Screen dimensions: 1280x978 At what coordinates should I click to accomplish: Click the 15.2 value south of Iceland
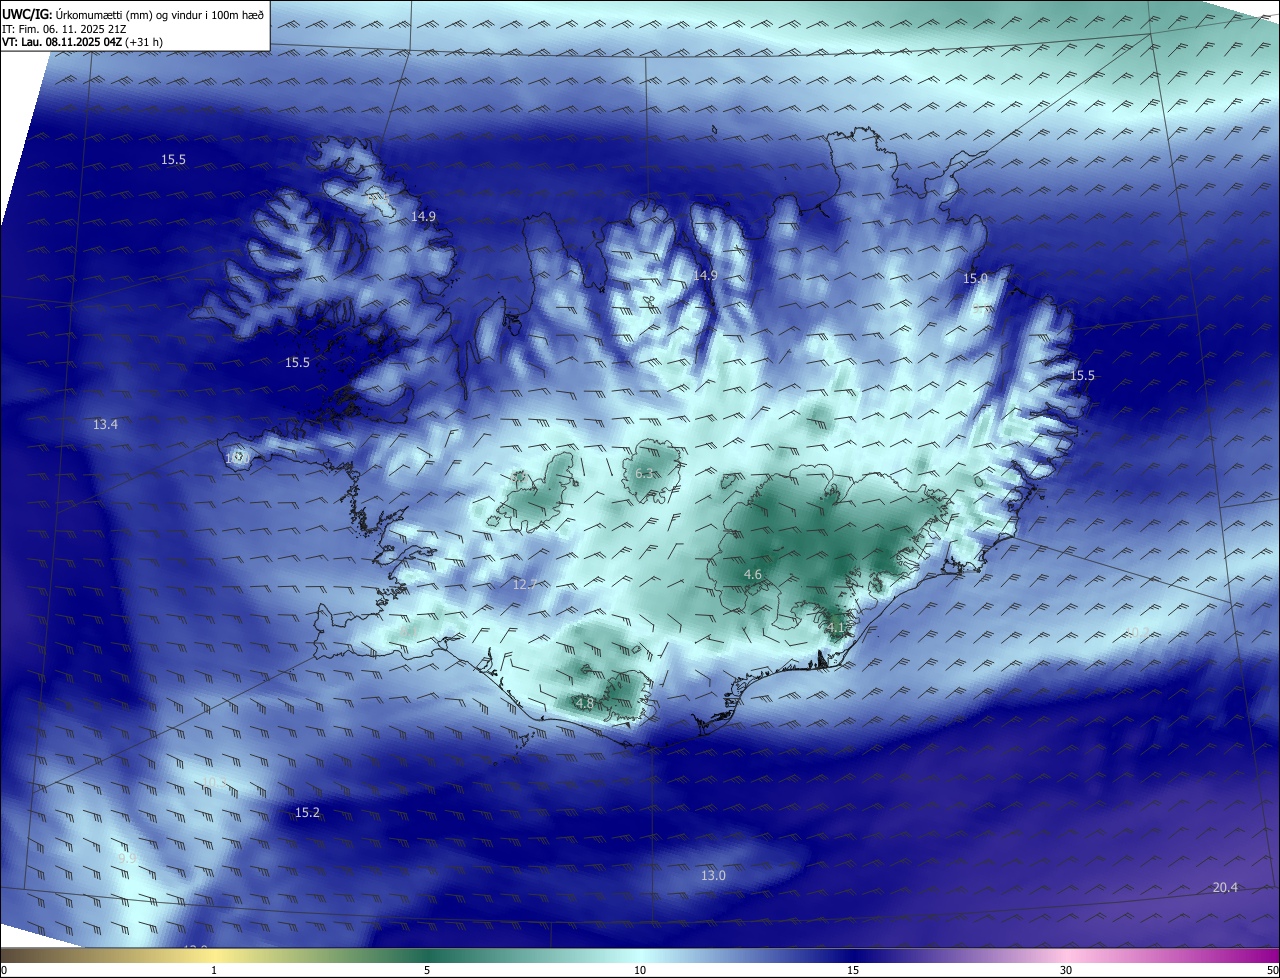pyautogui.click(x=307, y=813)
